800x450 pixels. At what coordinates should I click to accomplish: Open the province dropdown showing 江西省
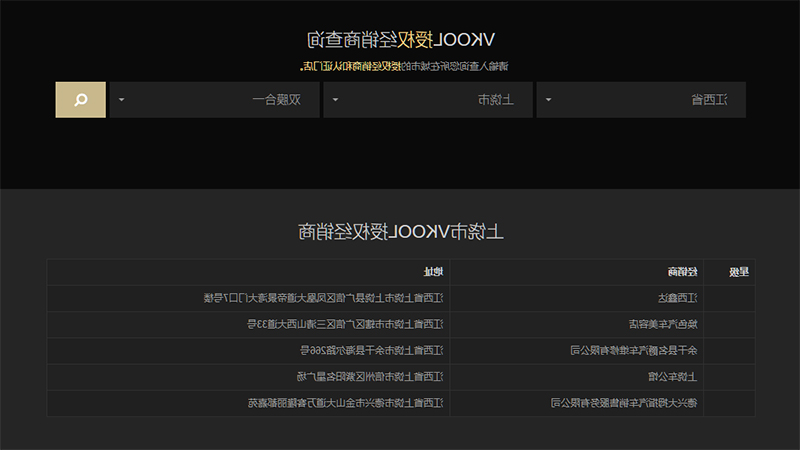(x=641, y=99)
